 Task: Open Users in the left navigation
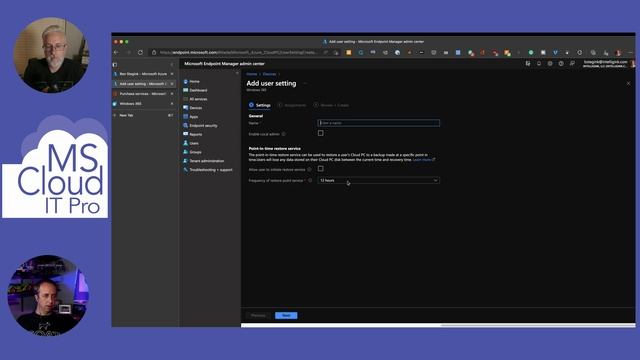(x=194, y=143)
